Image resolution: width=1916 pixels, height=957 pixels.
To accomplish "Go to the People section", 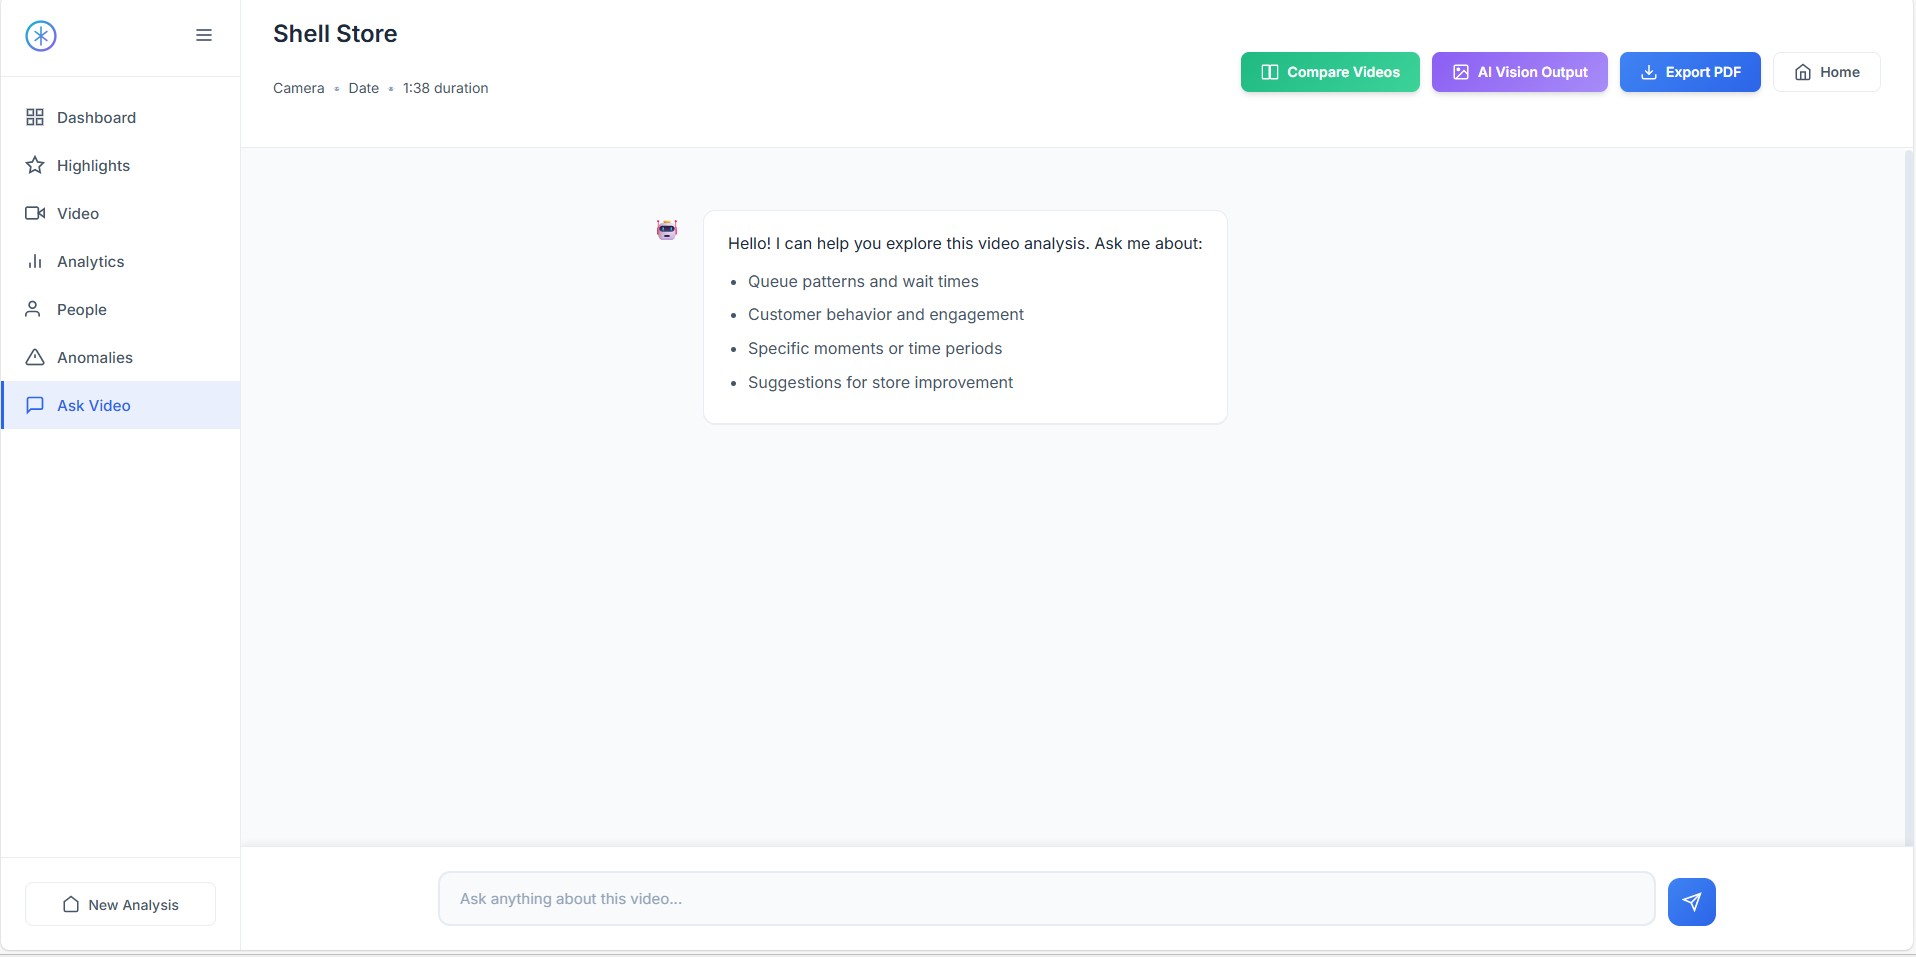I will point(82,310).
